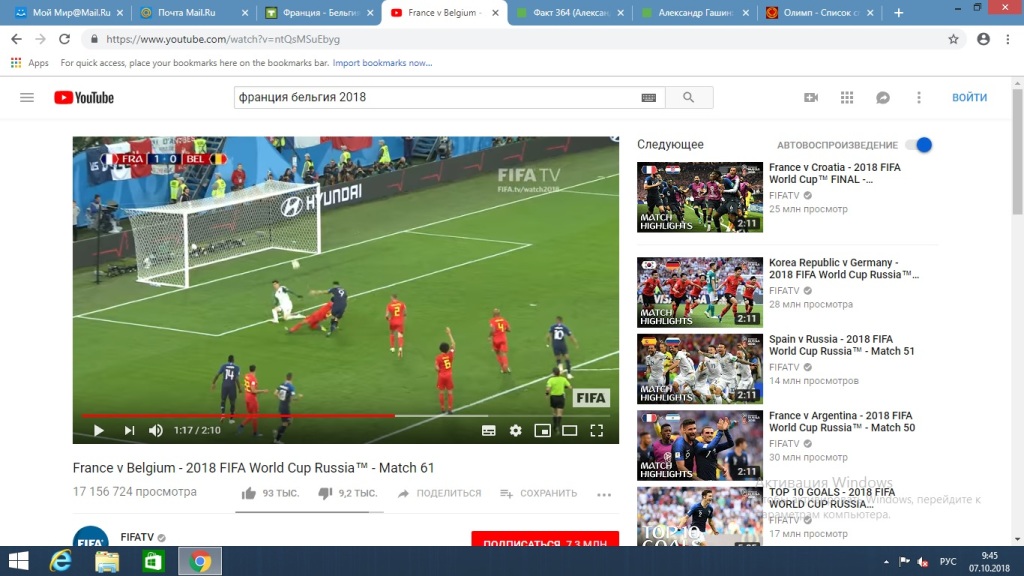The width and height of the screenshot is (1024, 576).
Task: Open the Microsoft Store taskbar icon
Action: (153, 561)
